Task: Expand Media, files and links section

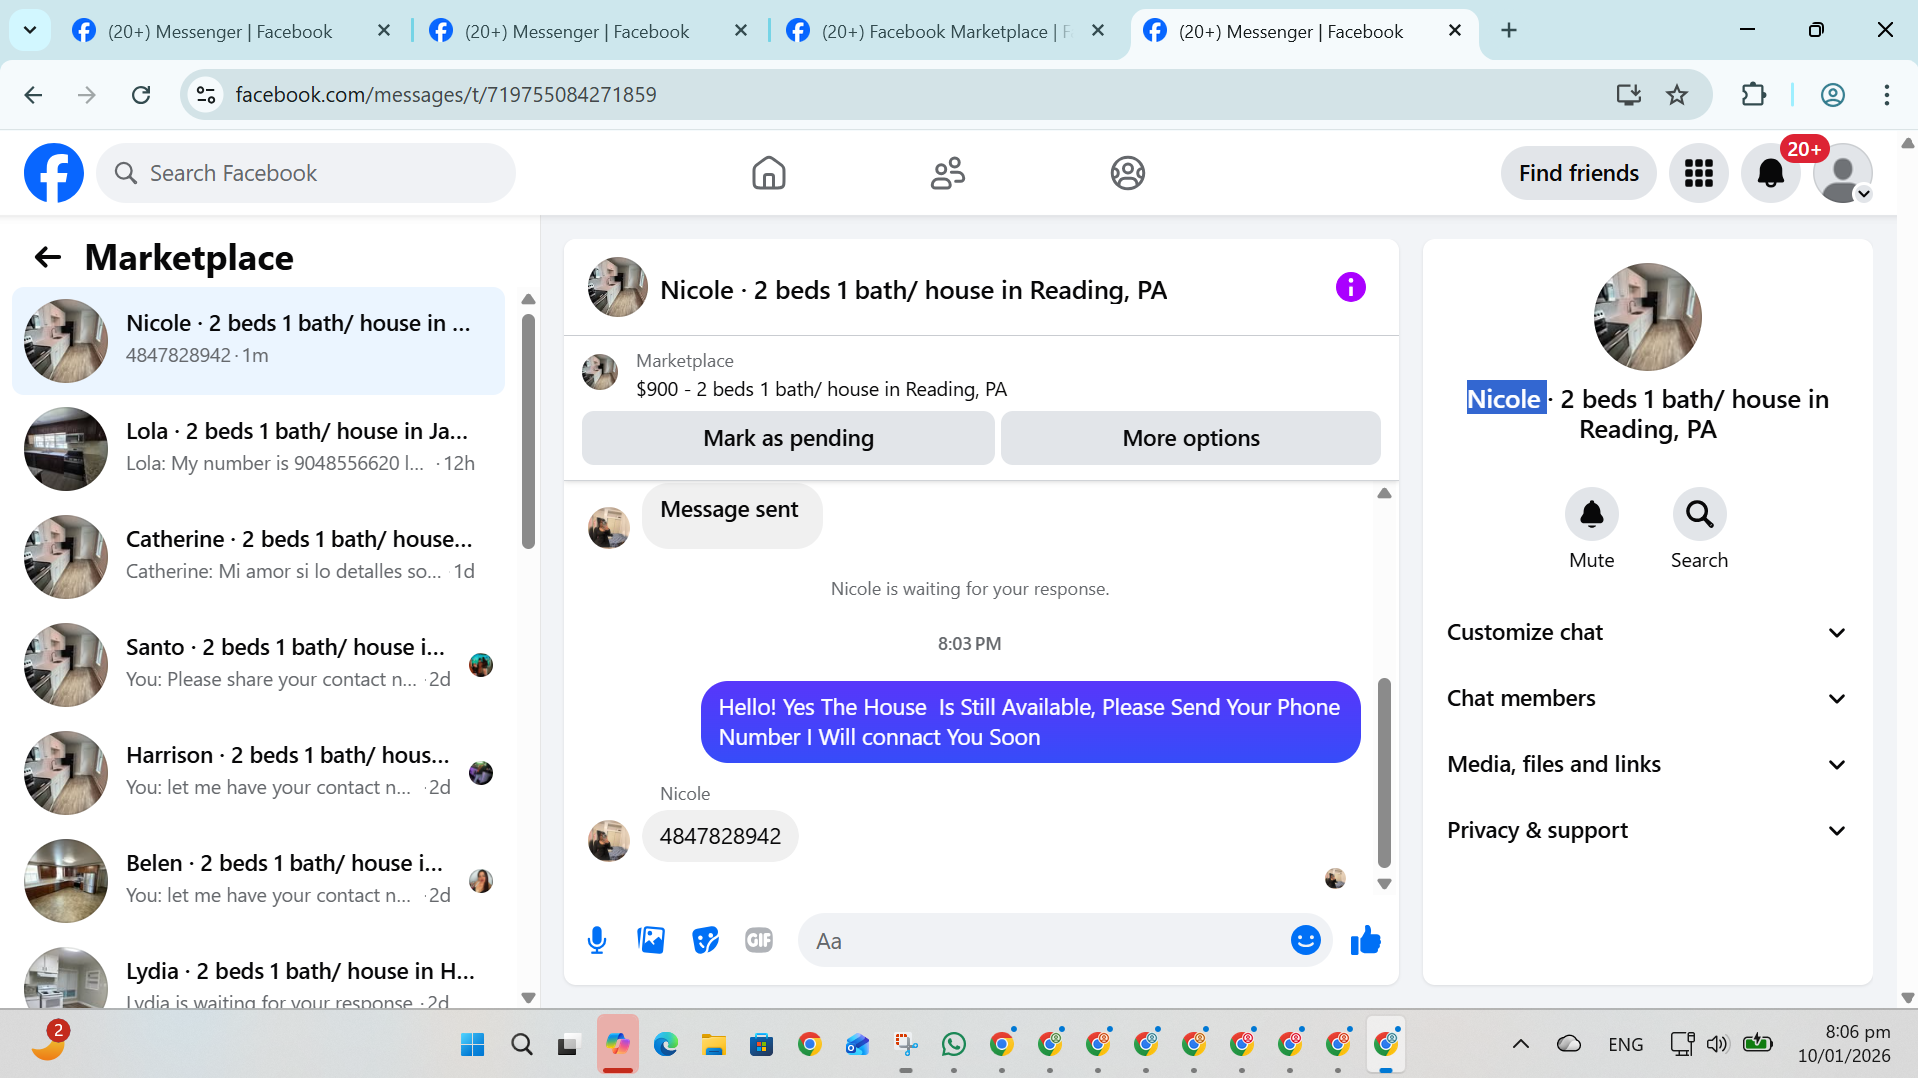Action: click(x=1647, y=764)
